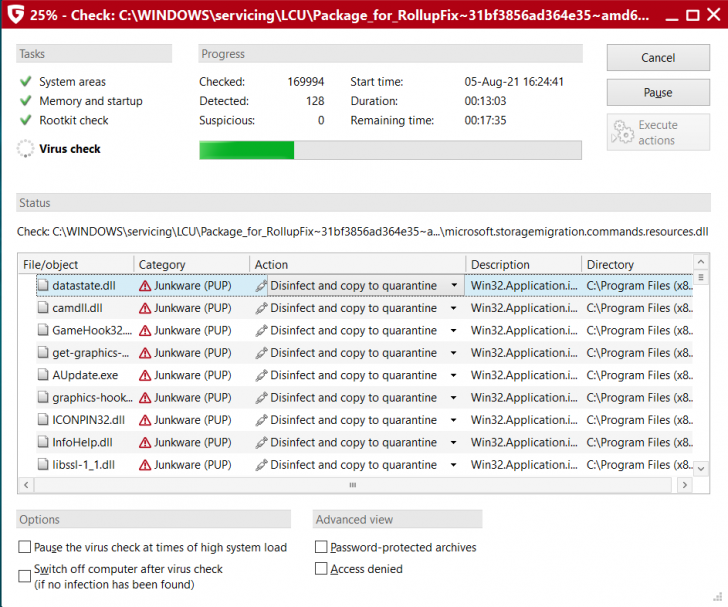The width and height of the screenshot is (728, 607).
Task: Click the file icon next to camdll.dll
Action: pyautogui.click(x=43, y=307)
